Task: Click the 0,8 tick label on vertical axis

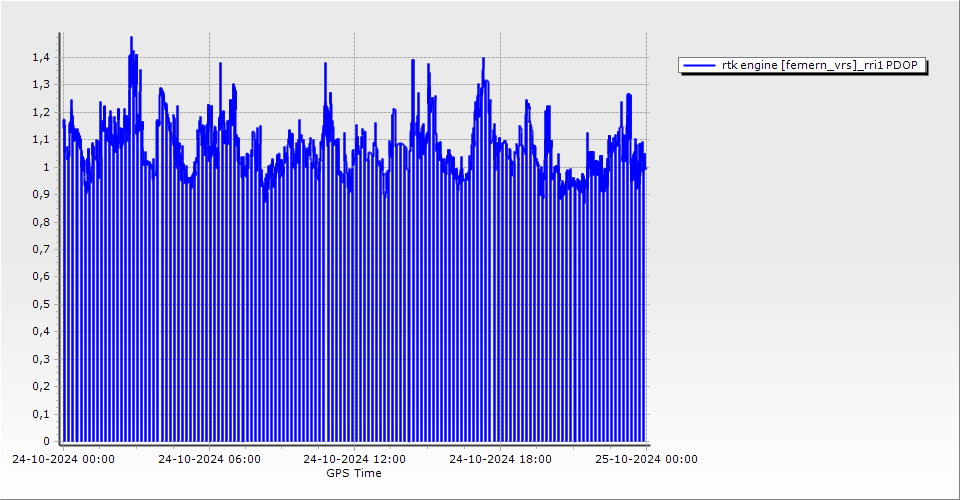Action: pyautogui.click(x=39, y=222)
